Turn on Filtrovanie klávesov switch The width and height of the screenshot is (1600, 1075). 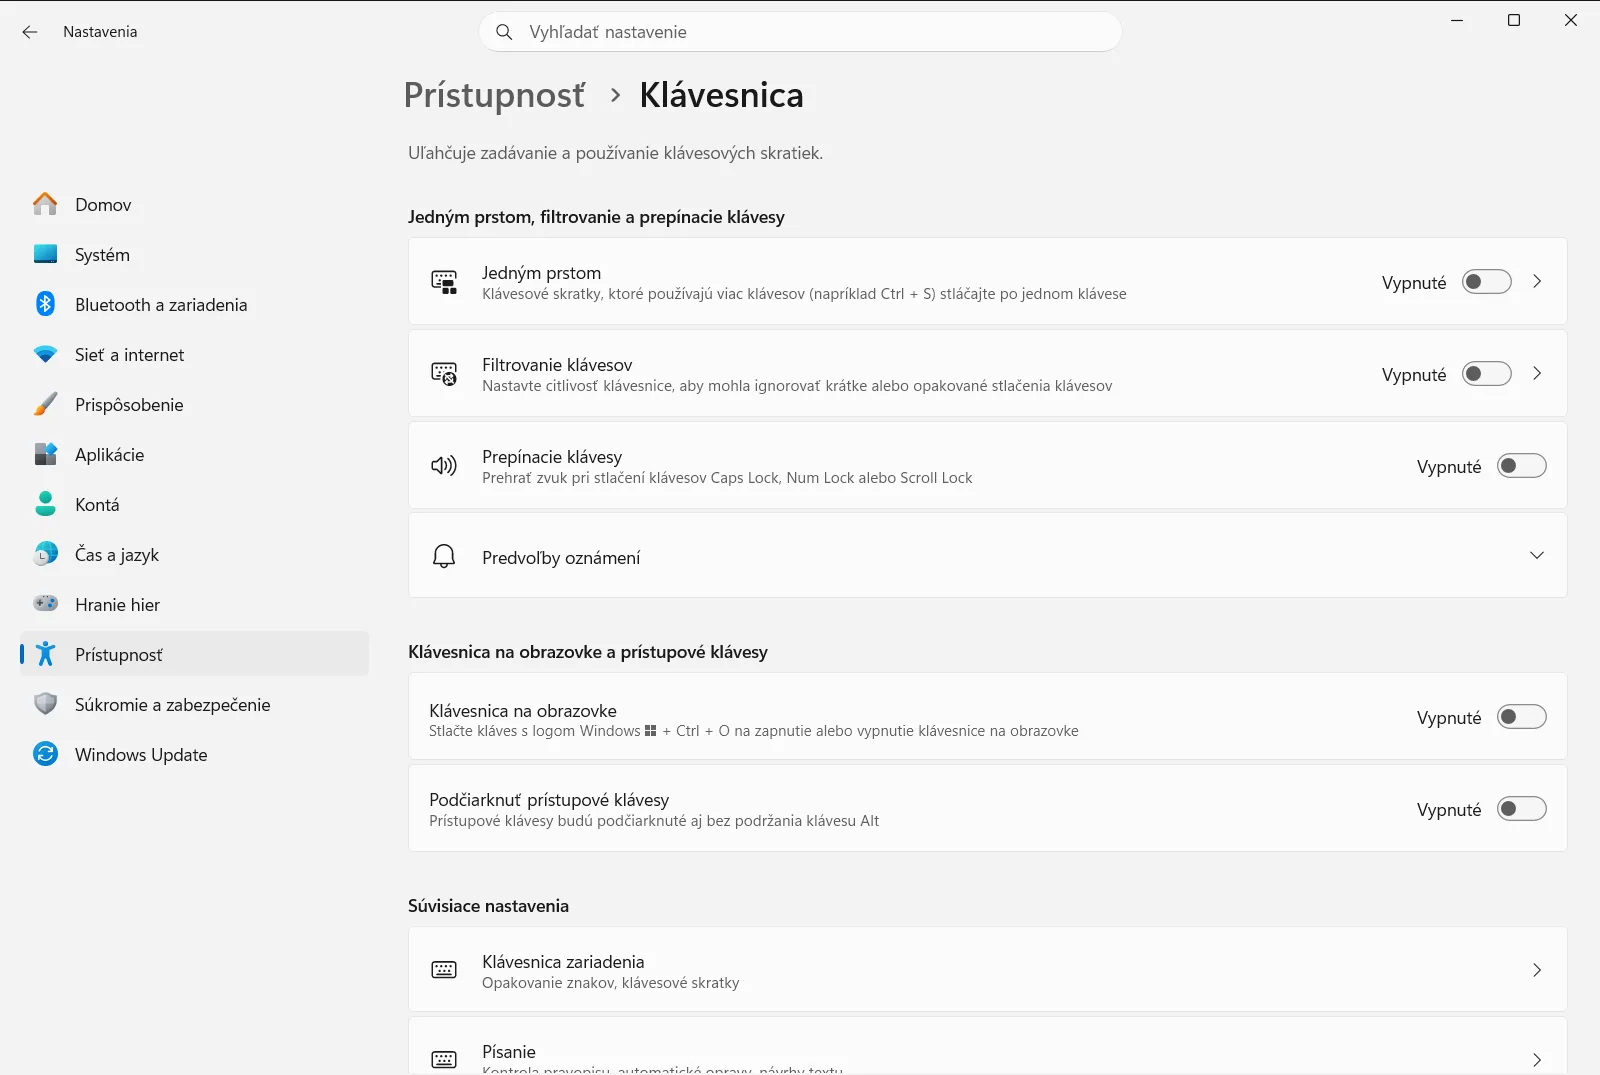coord(1486,374)
